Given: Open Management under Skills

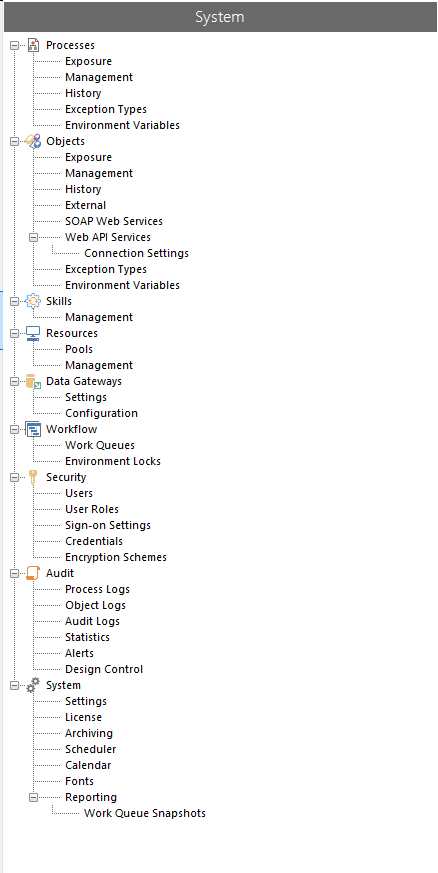Looking at the screenshot, I should [99, 317].
